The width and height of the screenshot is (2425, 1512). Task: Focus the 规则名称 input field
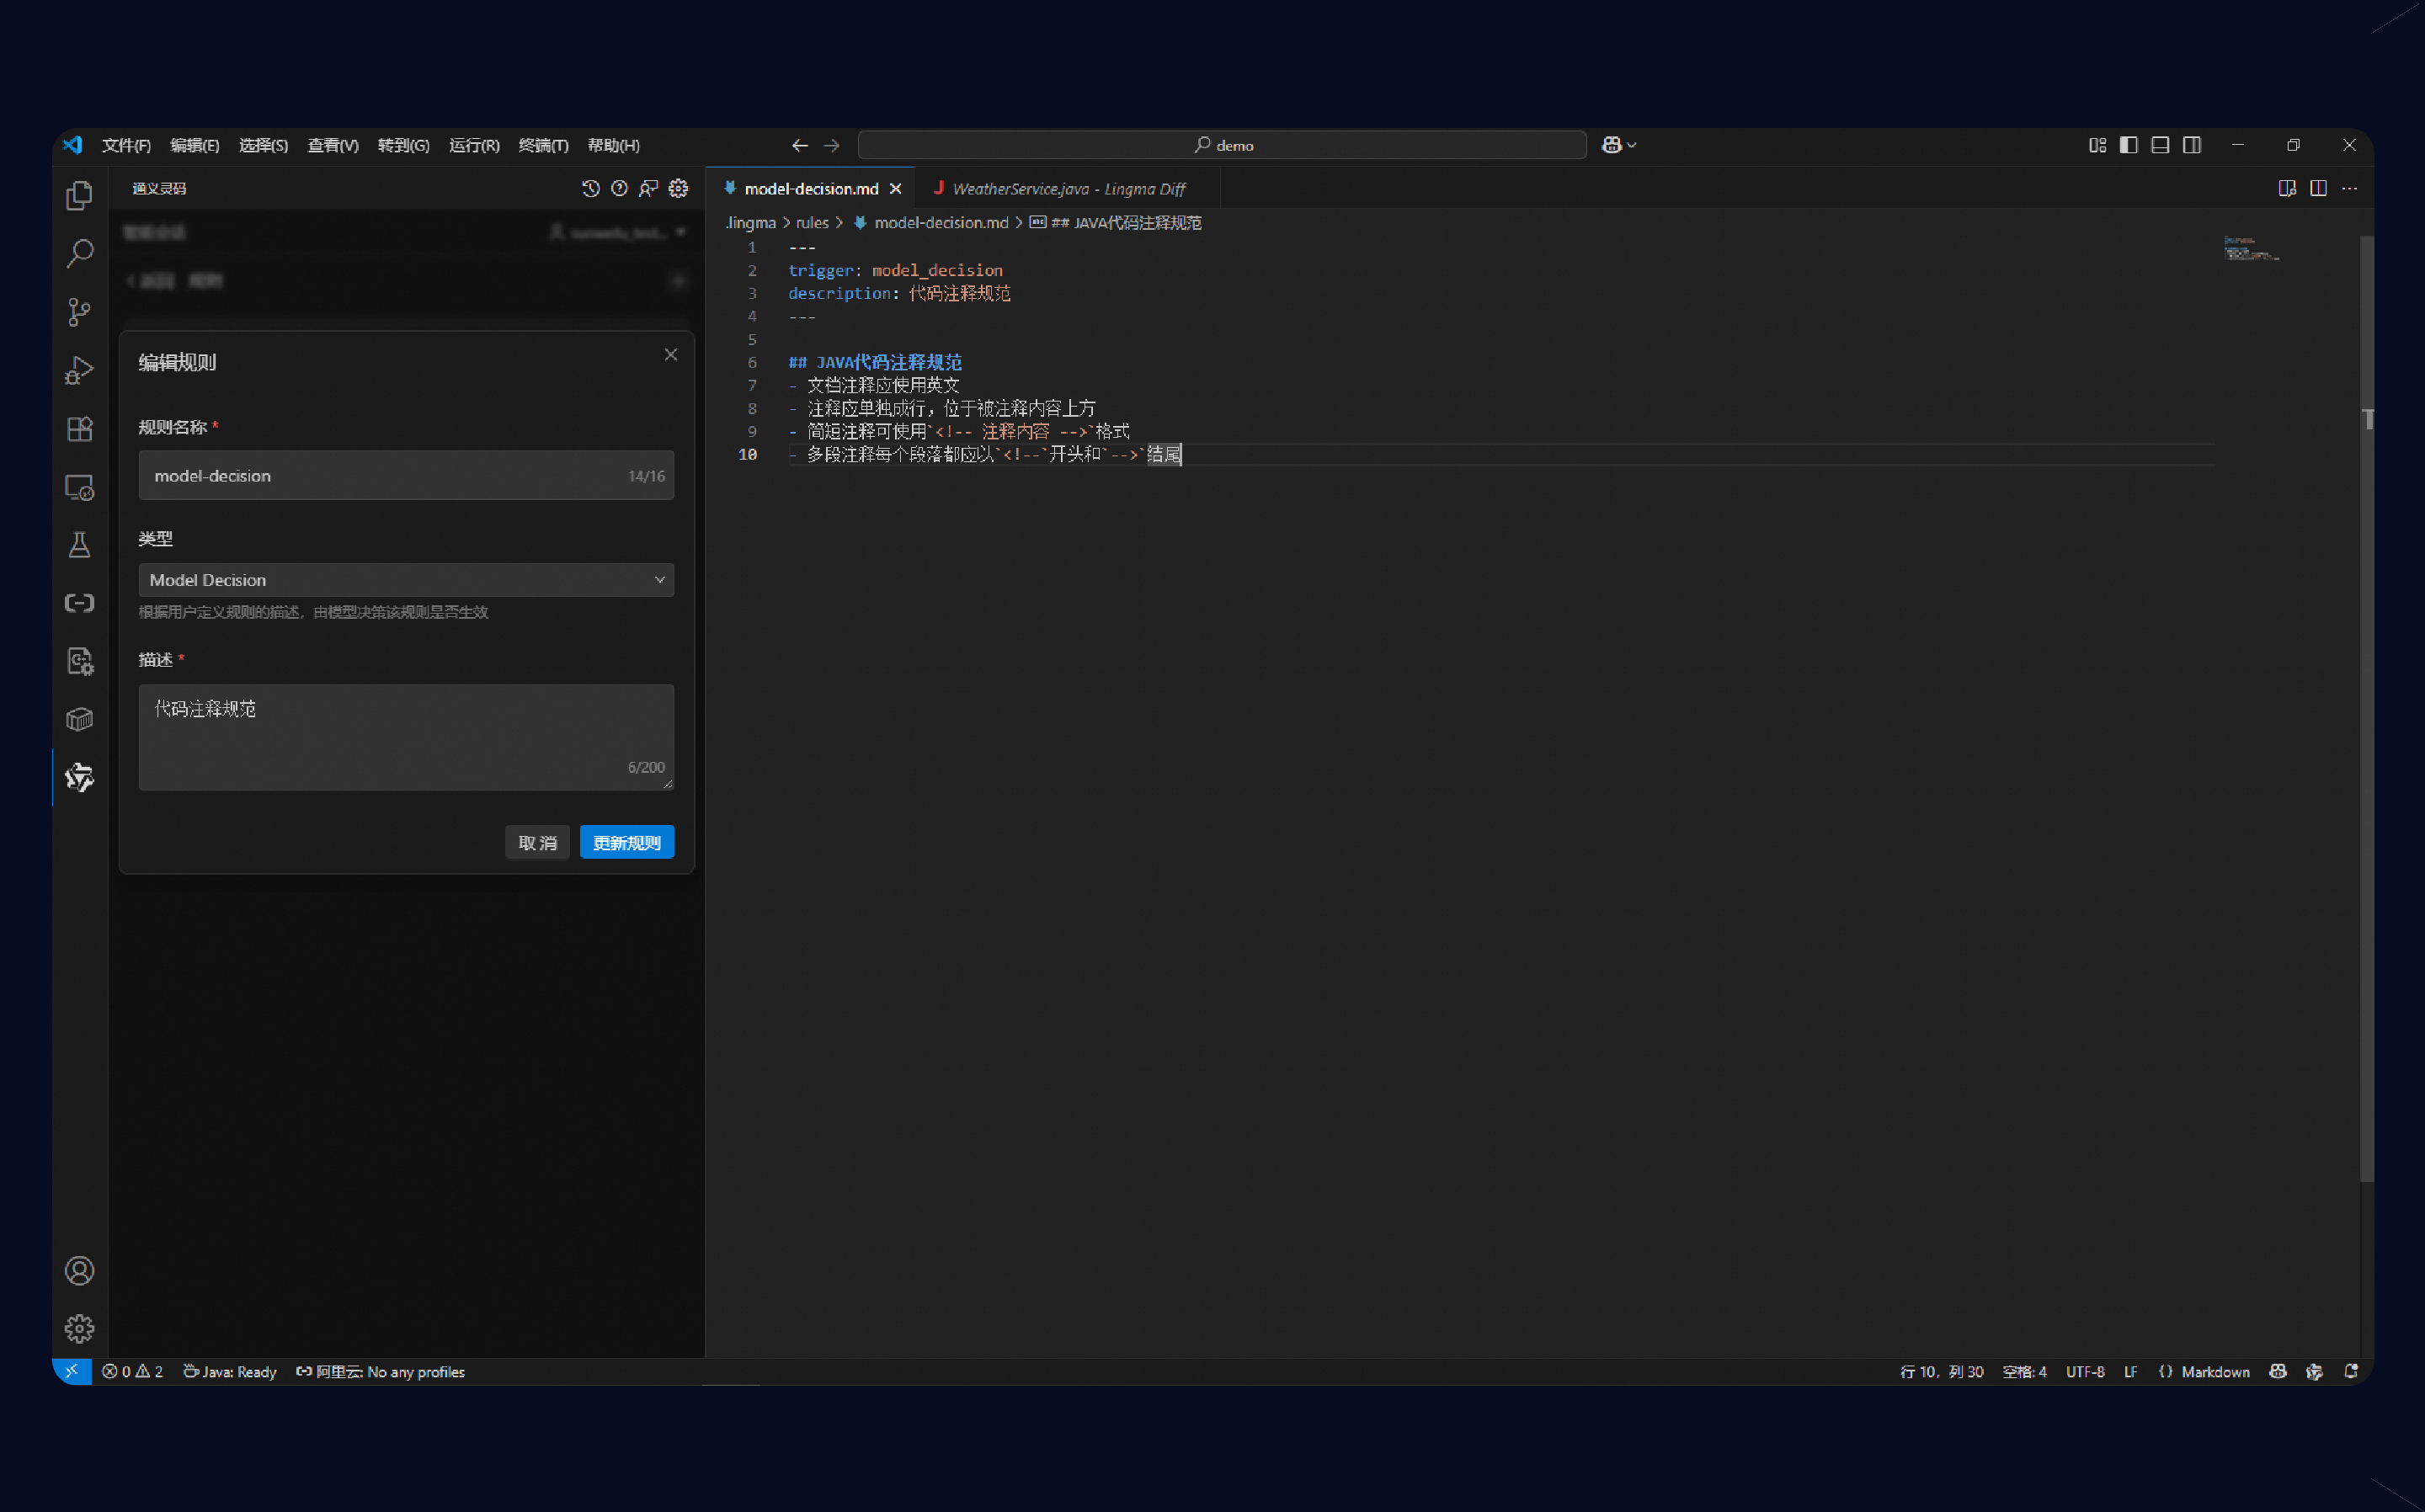point(406,475)
